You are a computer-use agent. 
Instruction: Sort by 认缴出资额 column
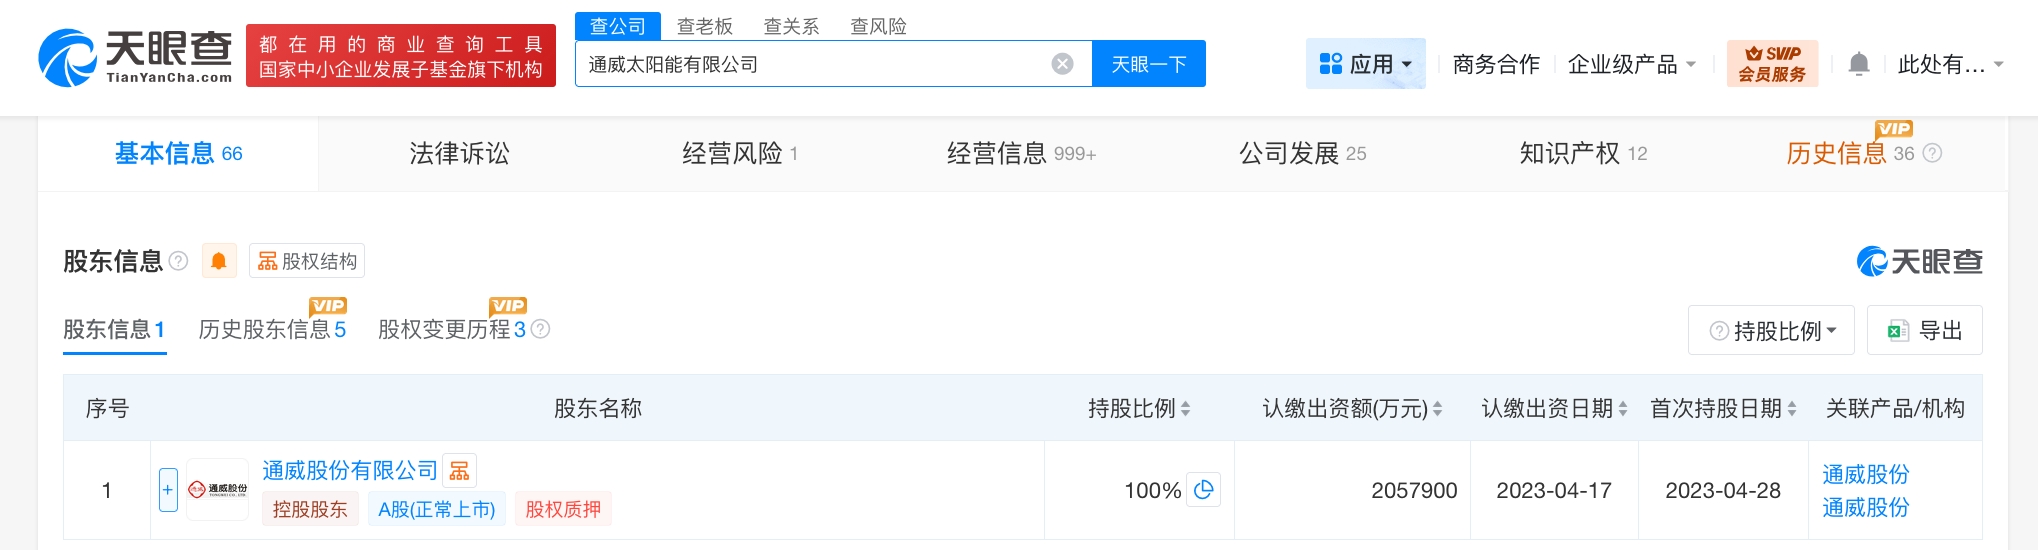1437,408
